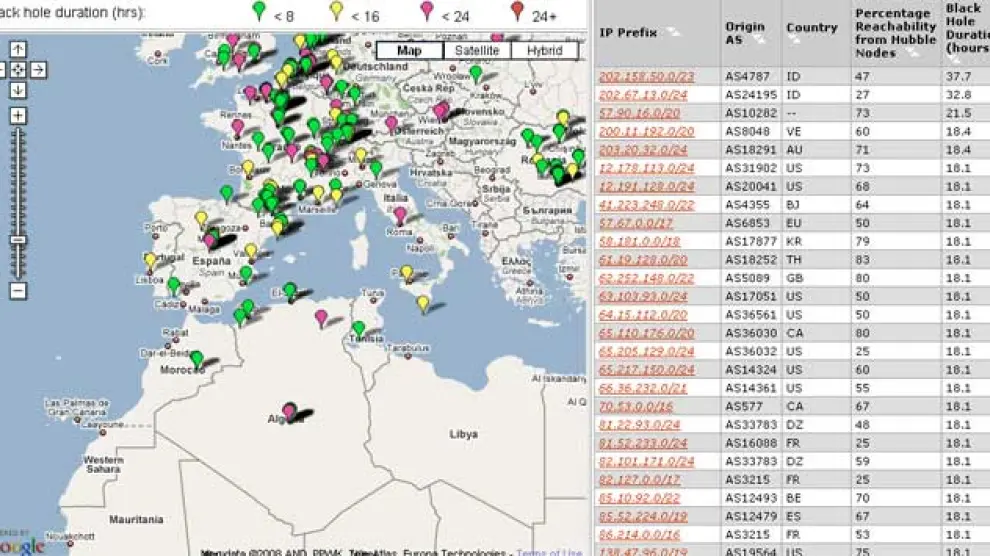Pan the map up with arrow
The height and width of the screenshot is (556, 990).
tap(18, 49)
